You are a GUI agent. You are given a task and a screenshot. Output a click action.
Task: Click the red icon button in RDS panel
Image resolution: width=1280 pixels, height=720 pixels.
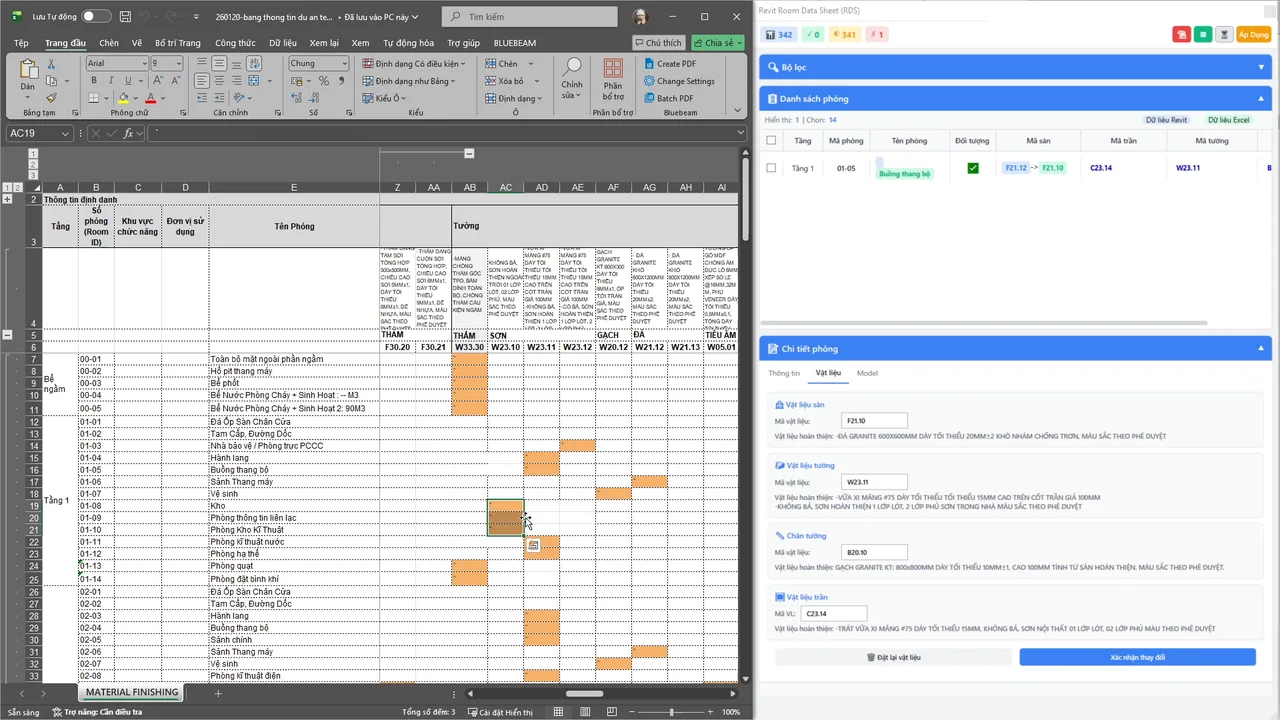(1181, 34)
